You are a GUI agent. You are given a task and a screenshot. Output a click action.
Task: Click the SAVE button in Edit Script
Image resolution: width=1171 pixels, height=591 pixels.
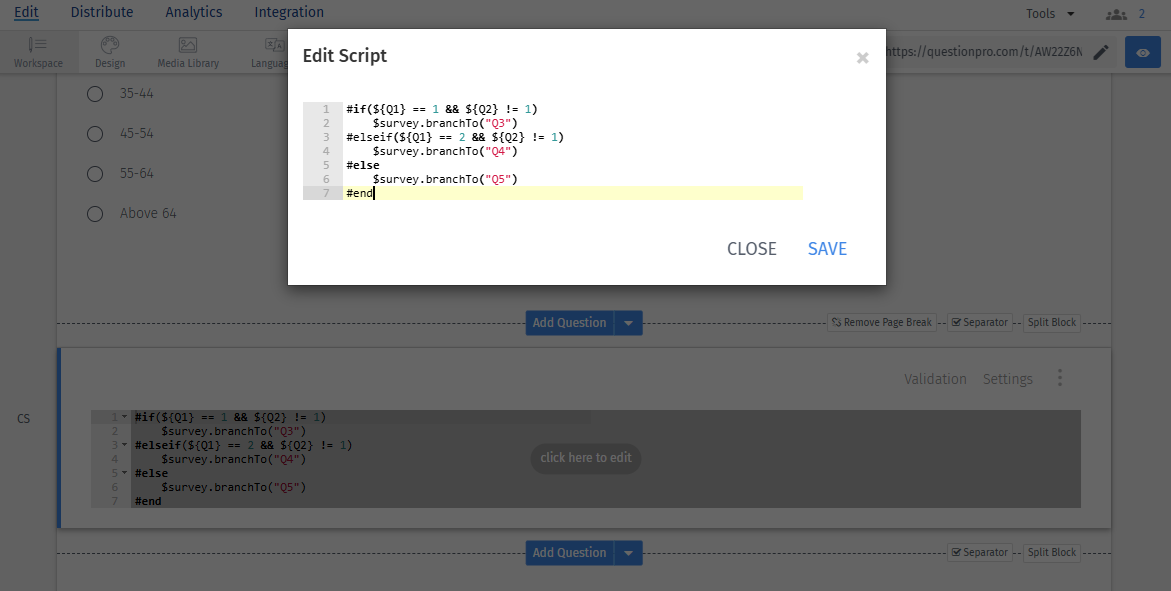pyautogui.click(x=827, y=249)
